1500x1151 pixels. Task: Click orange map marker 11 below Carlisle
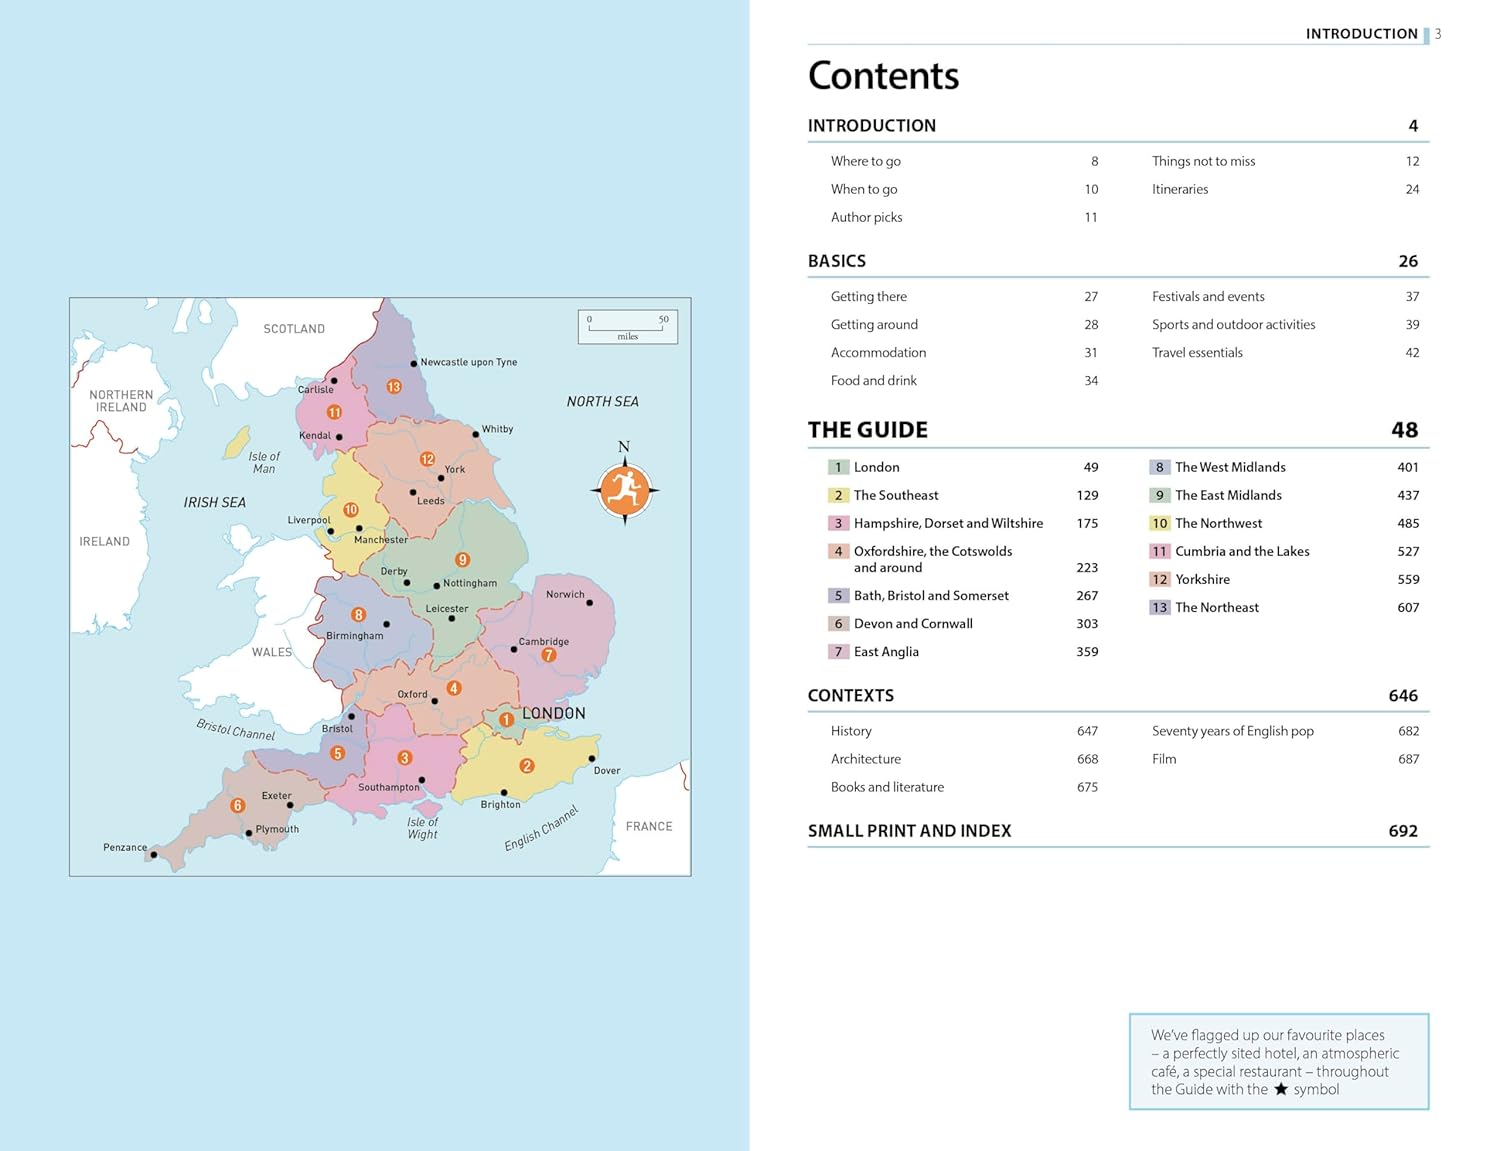[334, 412]
